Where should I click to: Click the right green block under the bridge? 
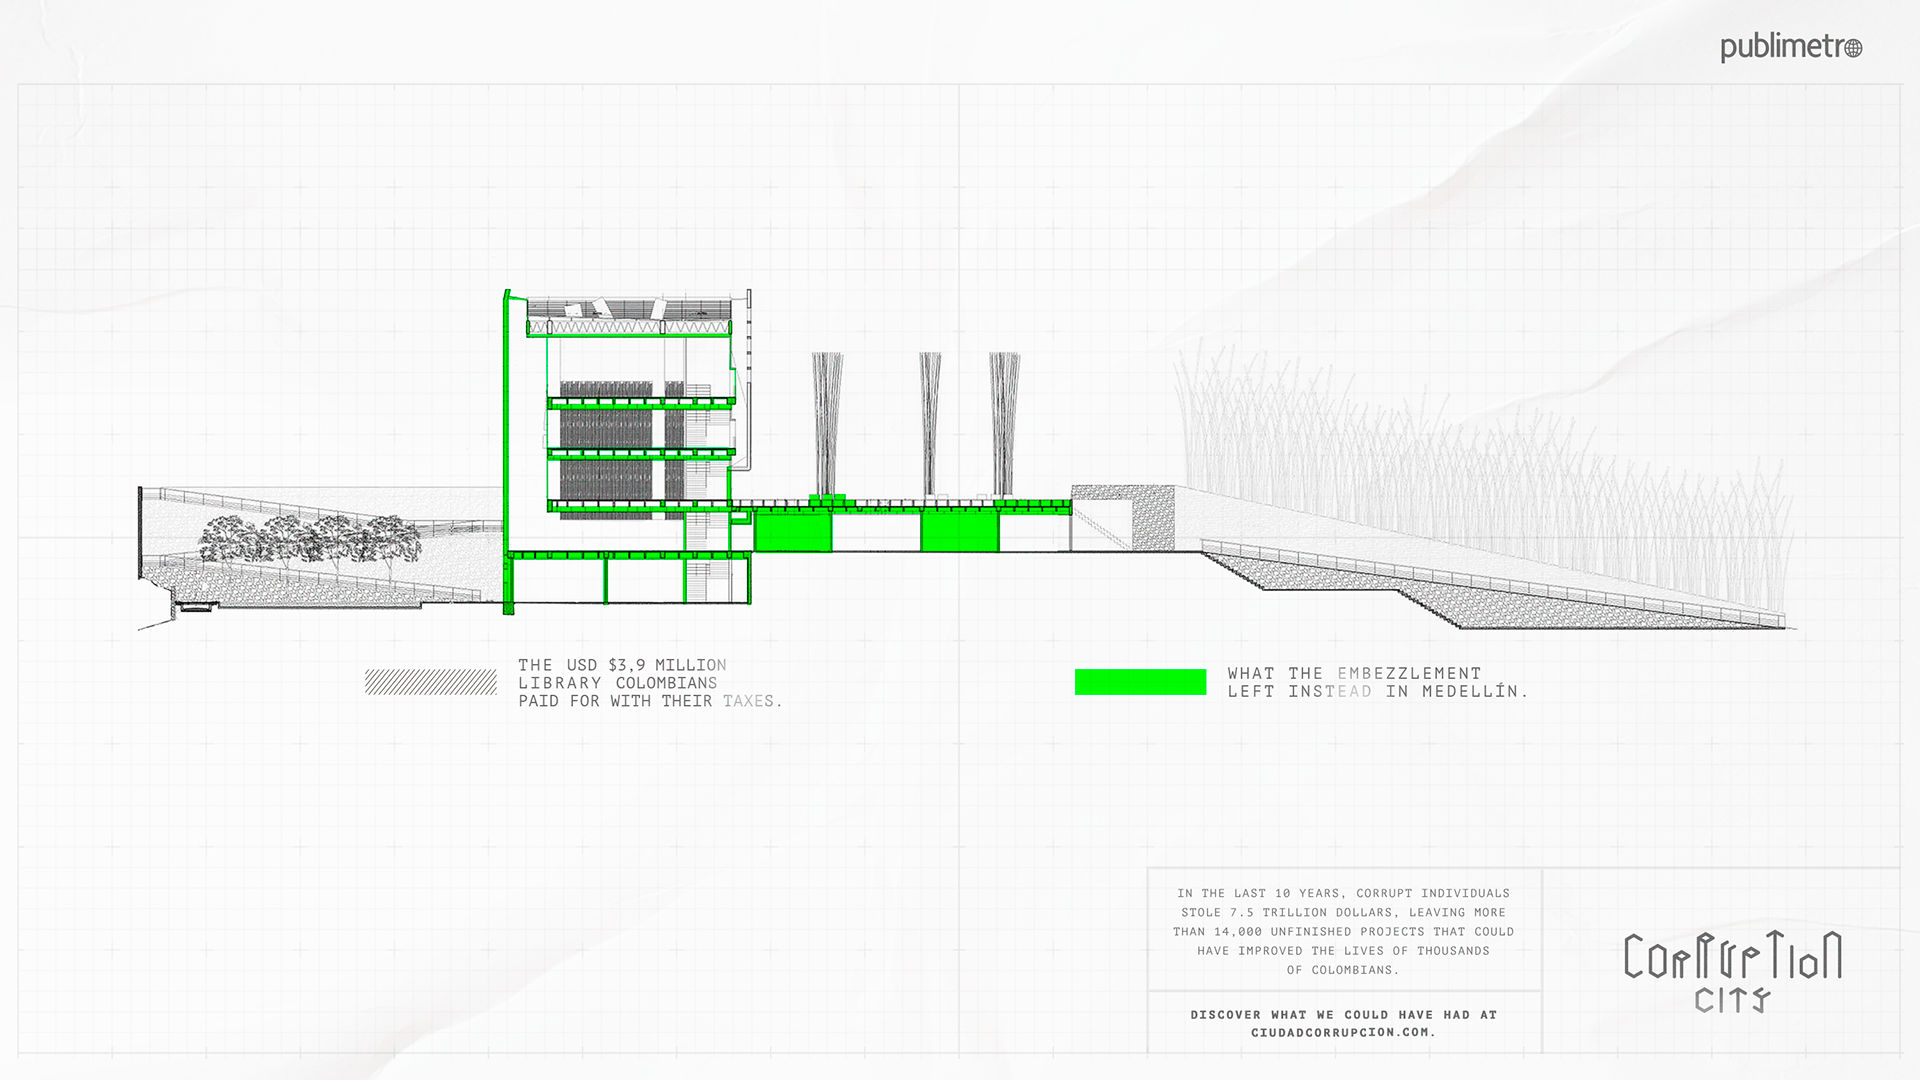point(959,531)
